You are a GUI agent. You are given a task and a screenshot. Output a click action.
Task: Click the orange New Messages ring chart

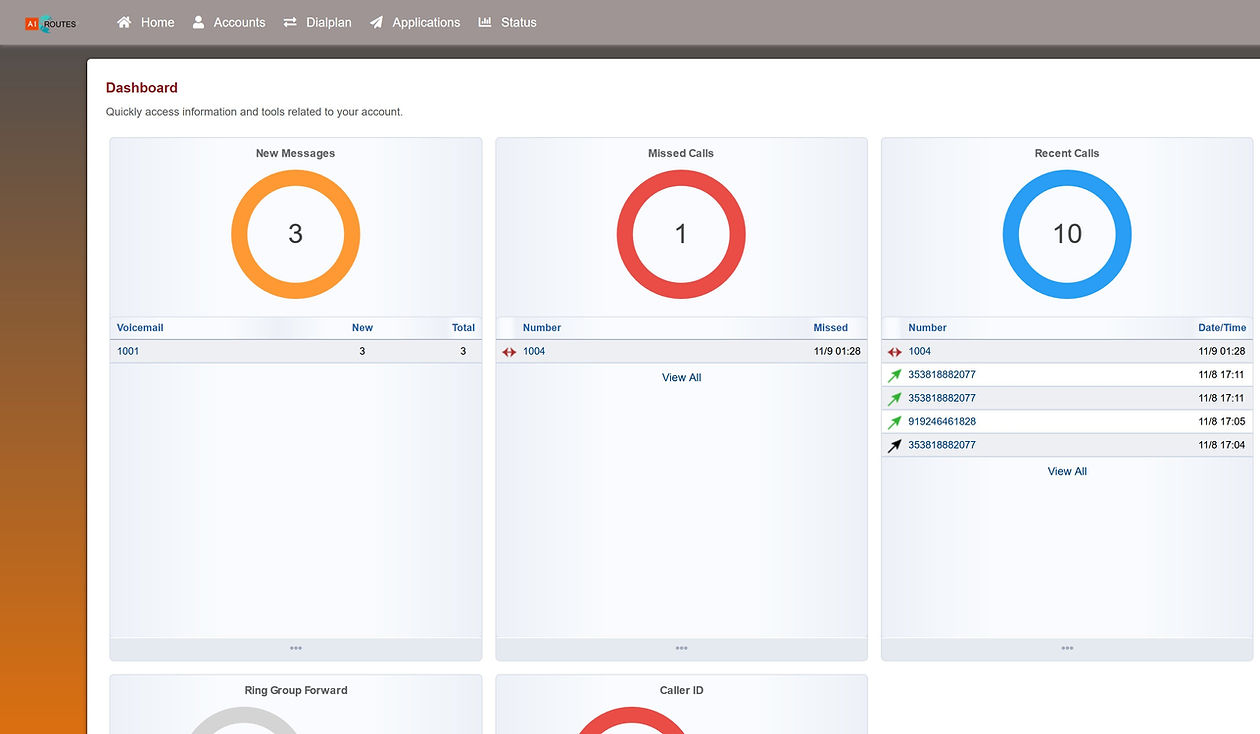click(295, 234)
